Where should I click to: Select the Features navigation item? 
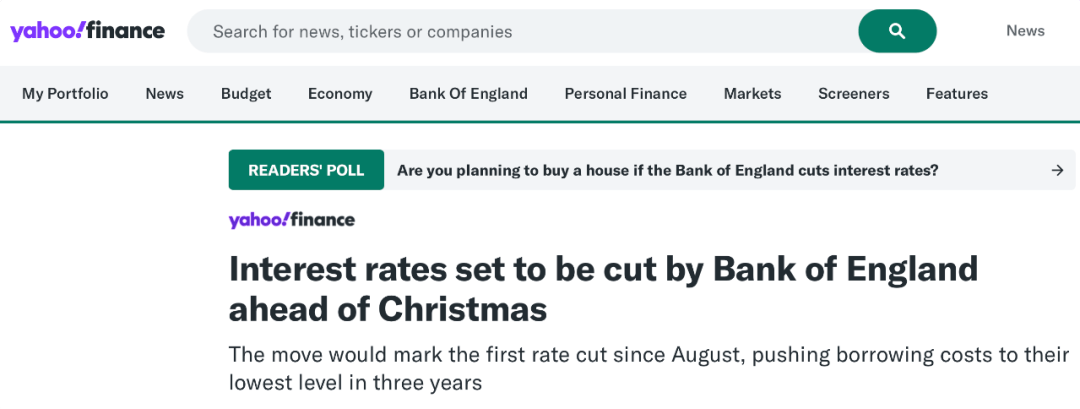(x=956, y=93)
